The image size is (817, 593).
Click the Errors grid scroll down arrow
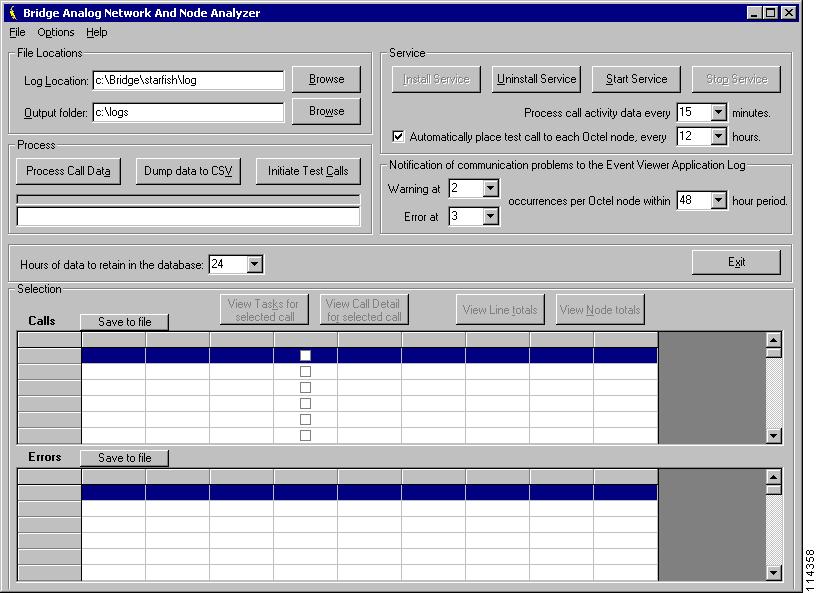[x=774, y=573]
